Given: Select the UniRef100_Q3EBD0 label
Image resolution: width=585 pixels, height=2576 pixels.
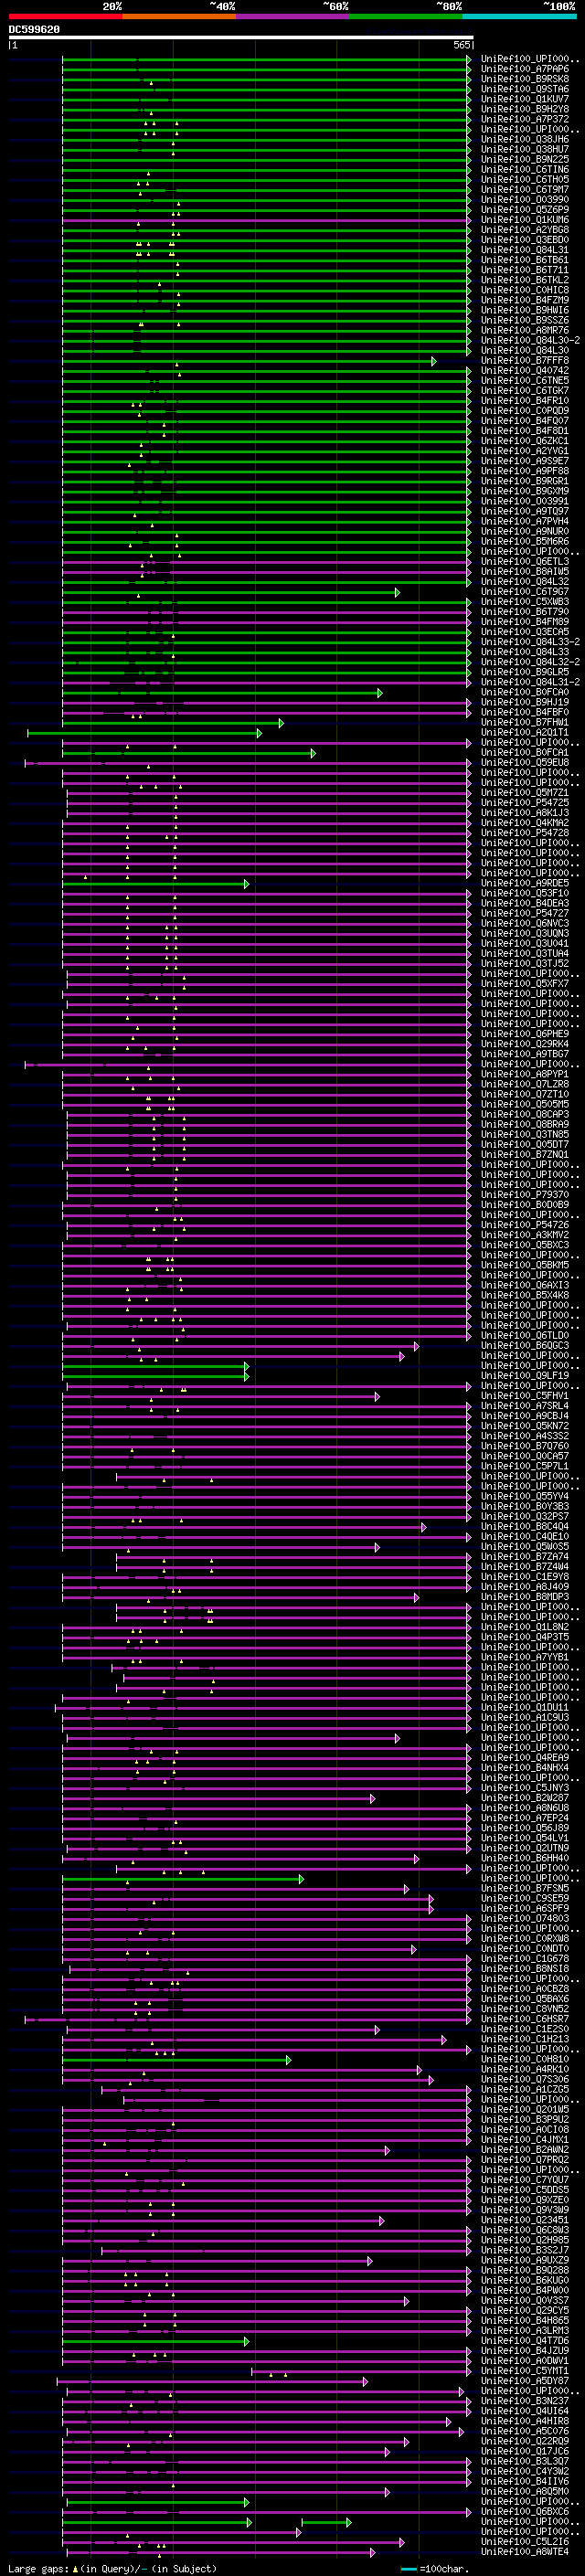Looking at the screenshot, I should click(x=524, y=240).
